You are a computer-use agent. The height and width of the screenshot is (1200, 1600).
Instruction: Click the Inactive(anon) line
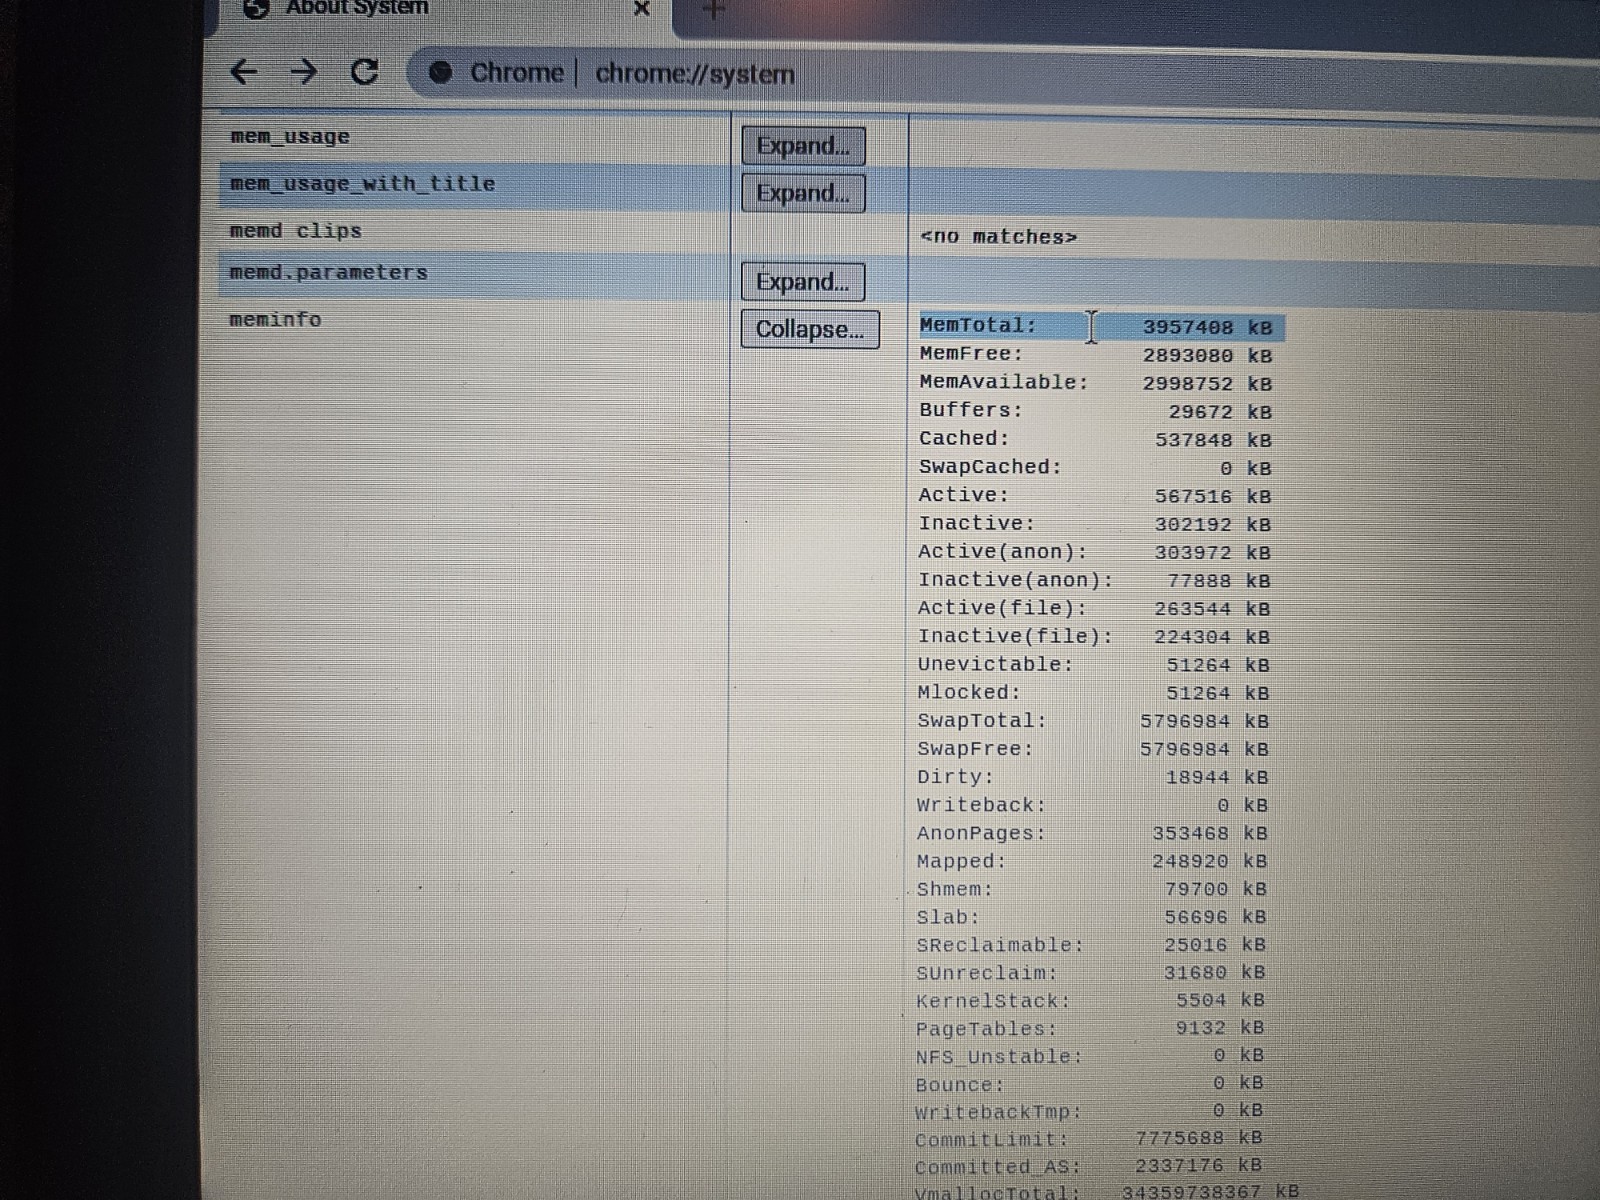click(x=1094, y=580)
